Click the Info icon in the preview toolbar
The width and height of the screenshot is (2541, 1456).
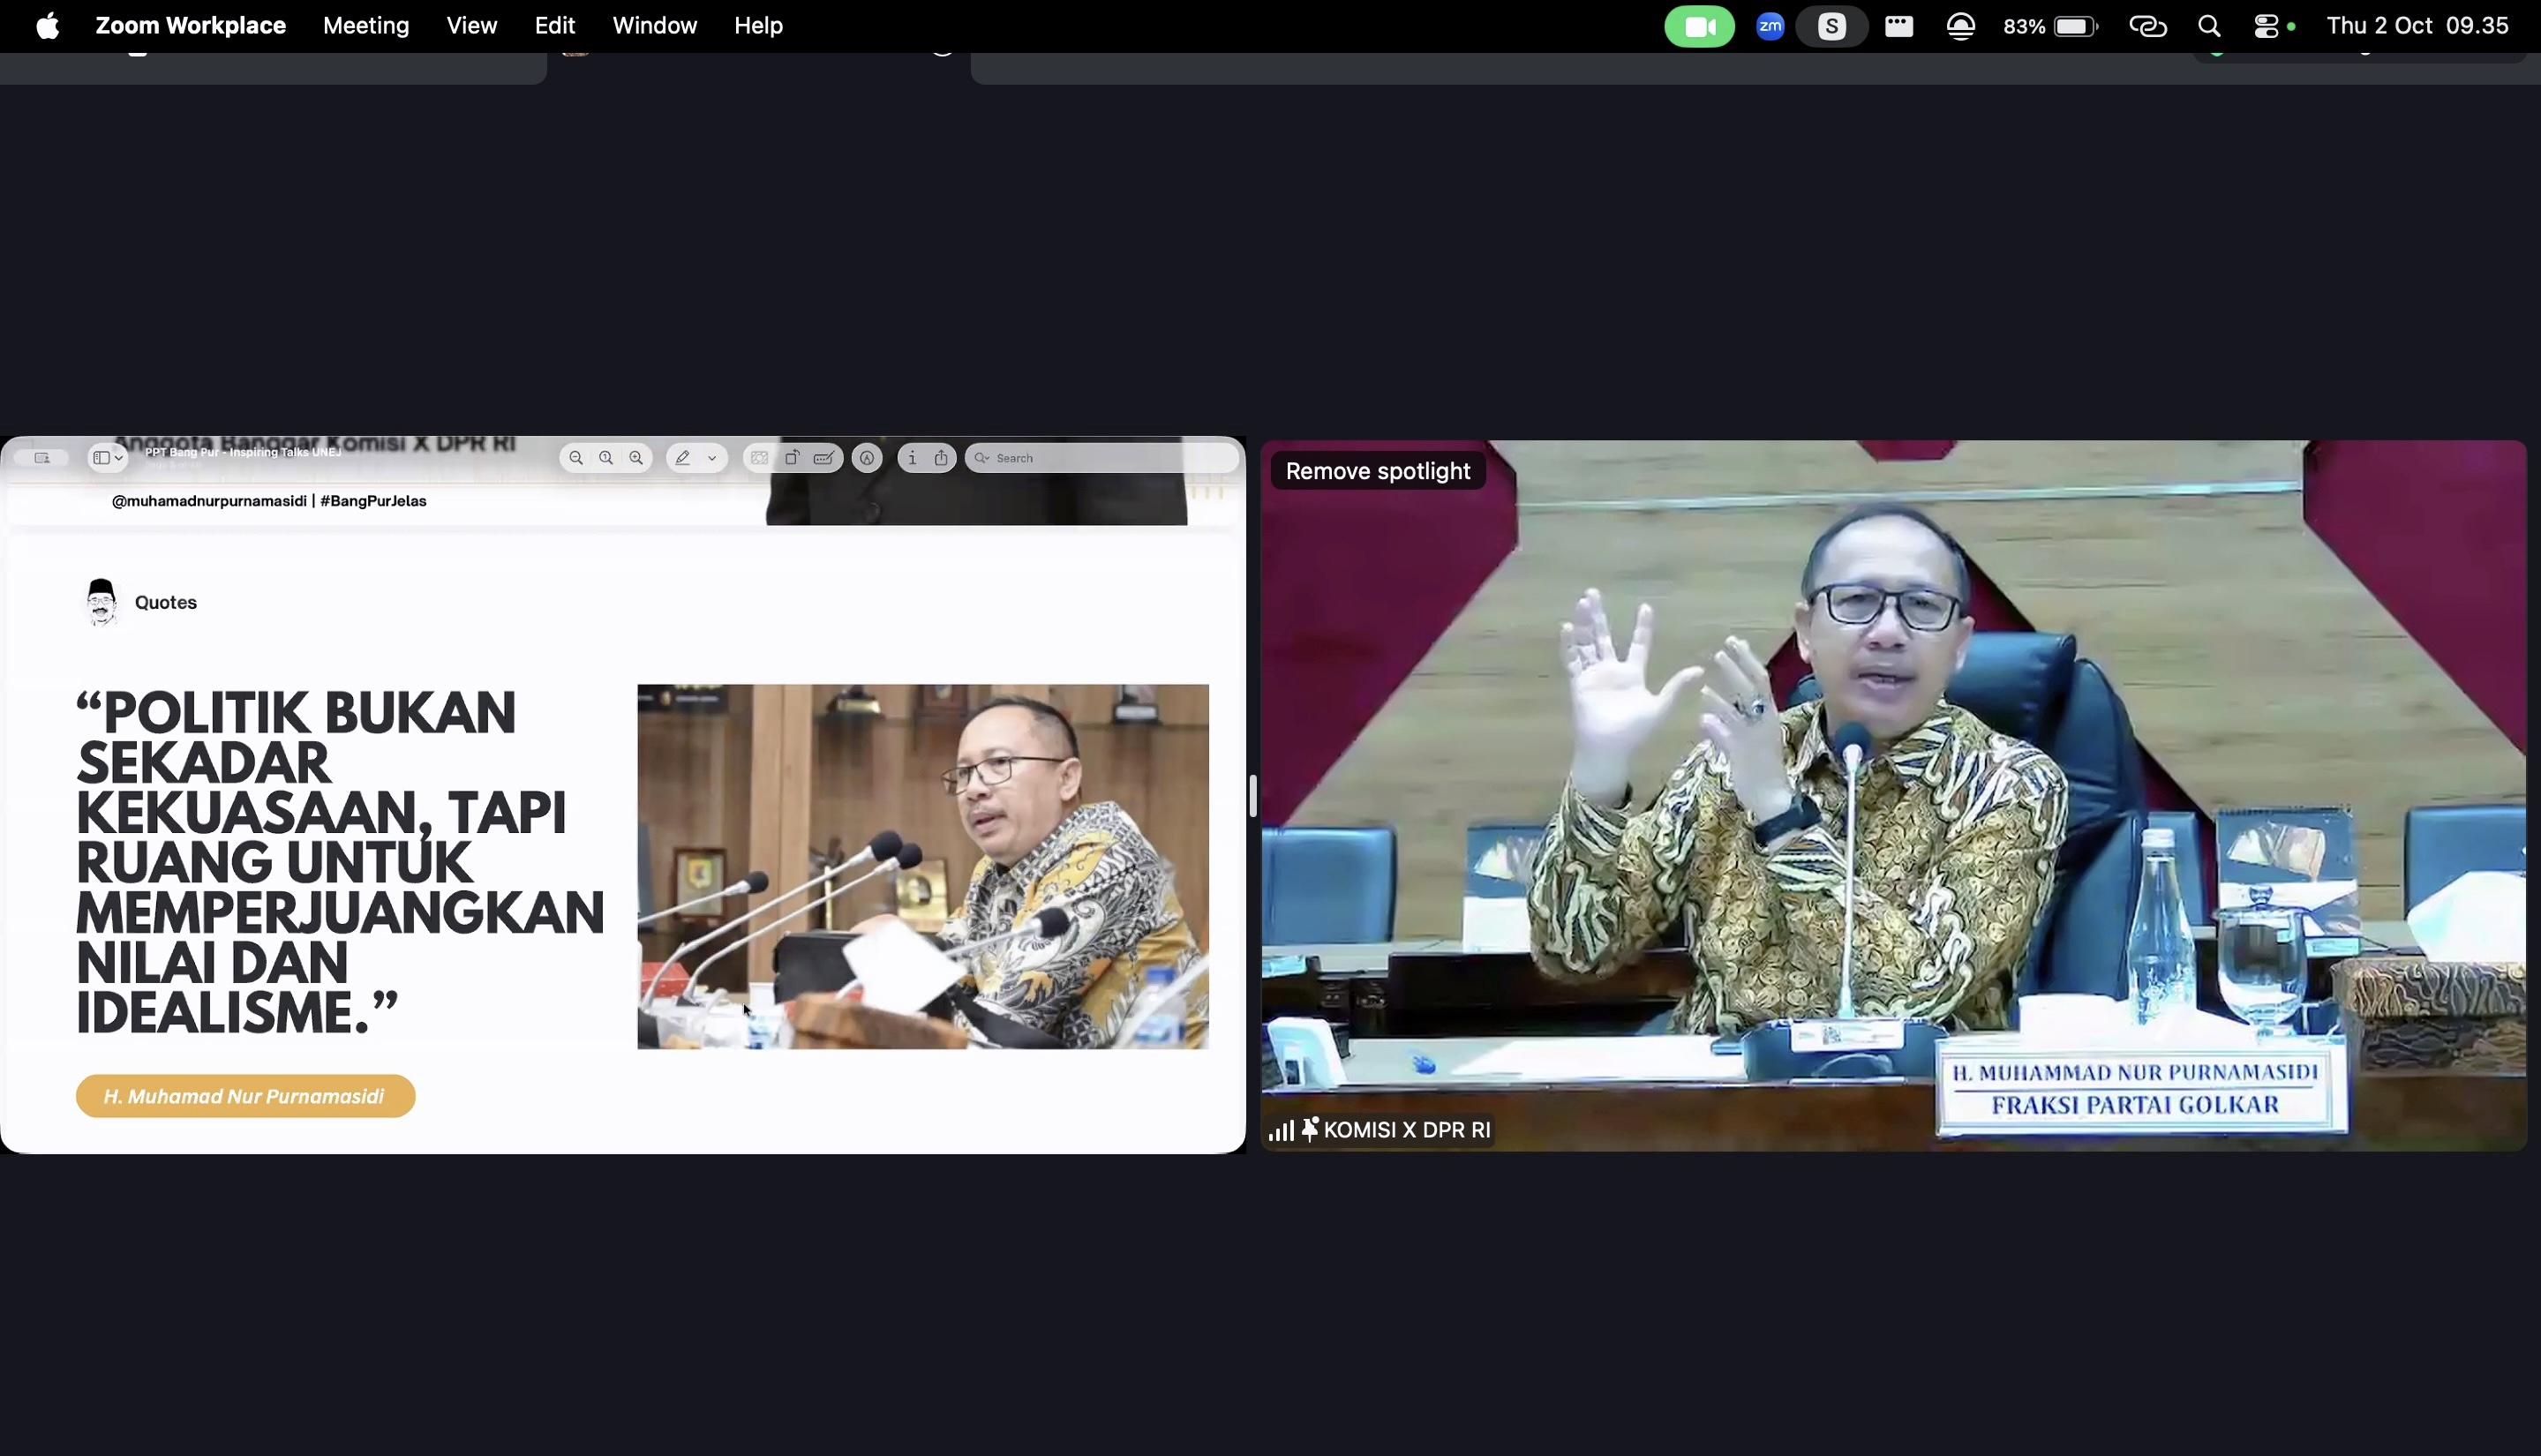click(x=912, y=457)
